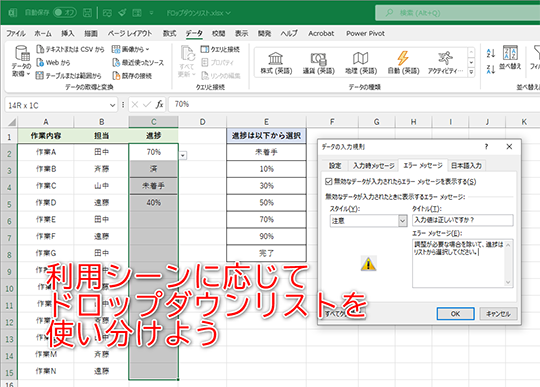Screen dimensions: 540x387
Task: Click cell 作業A in column A
Action: coord(45,152)
